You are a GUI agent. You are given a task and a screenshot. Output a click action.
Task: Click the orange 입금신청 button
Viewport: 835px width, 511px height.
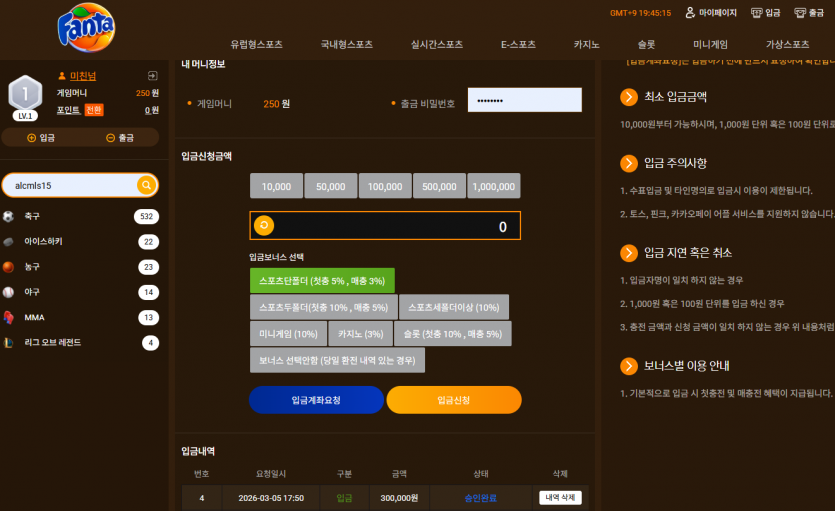point(454,400)
